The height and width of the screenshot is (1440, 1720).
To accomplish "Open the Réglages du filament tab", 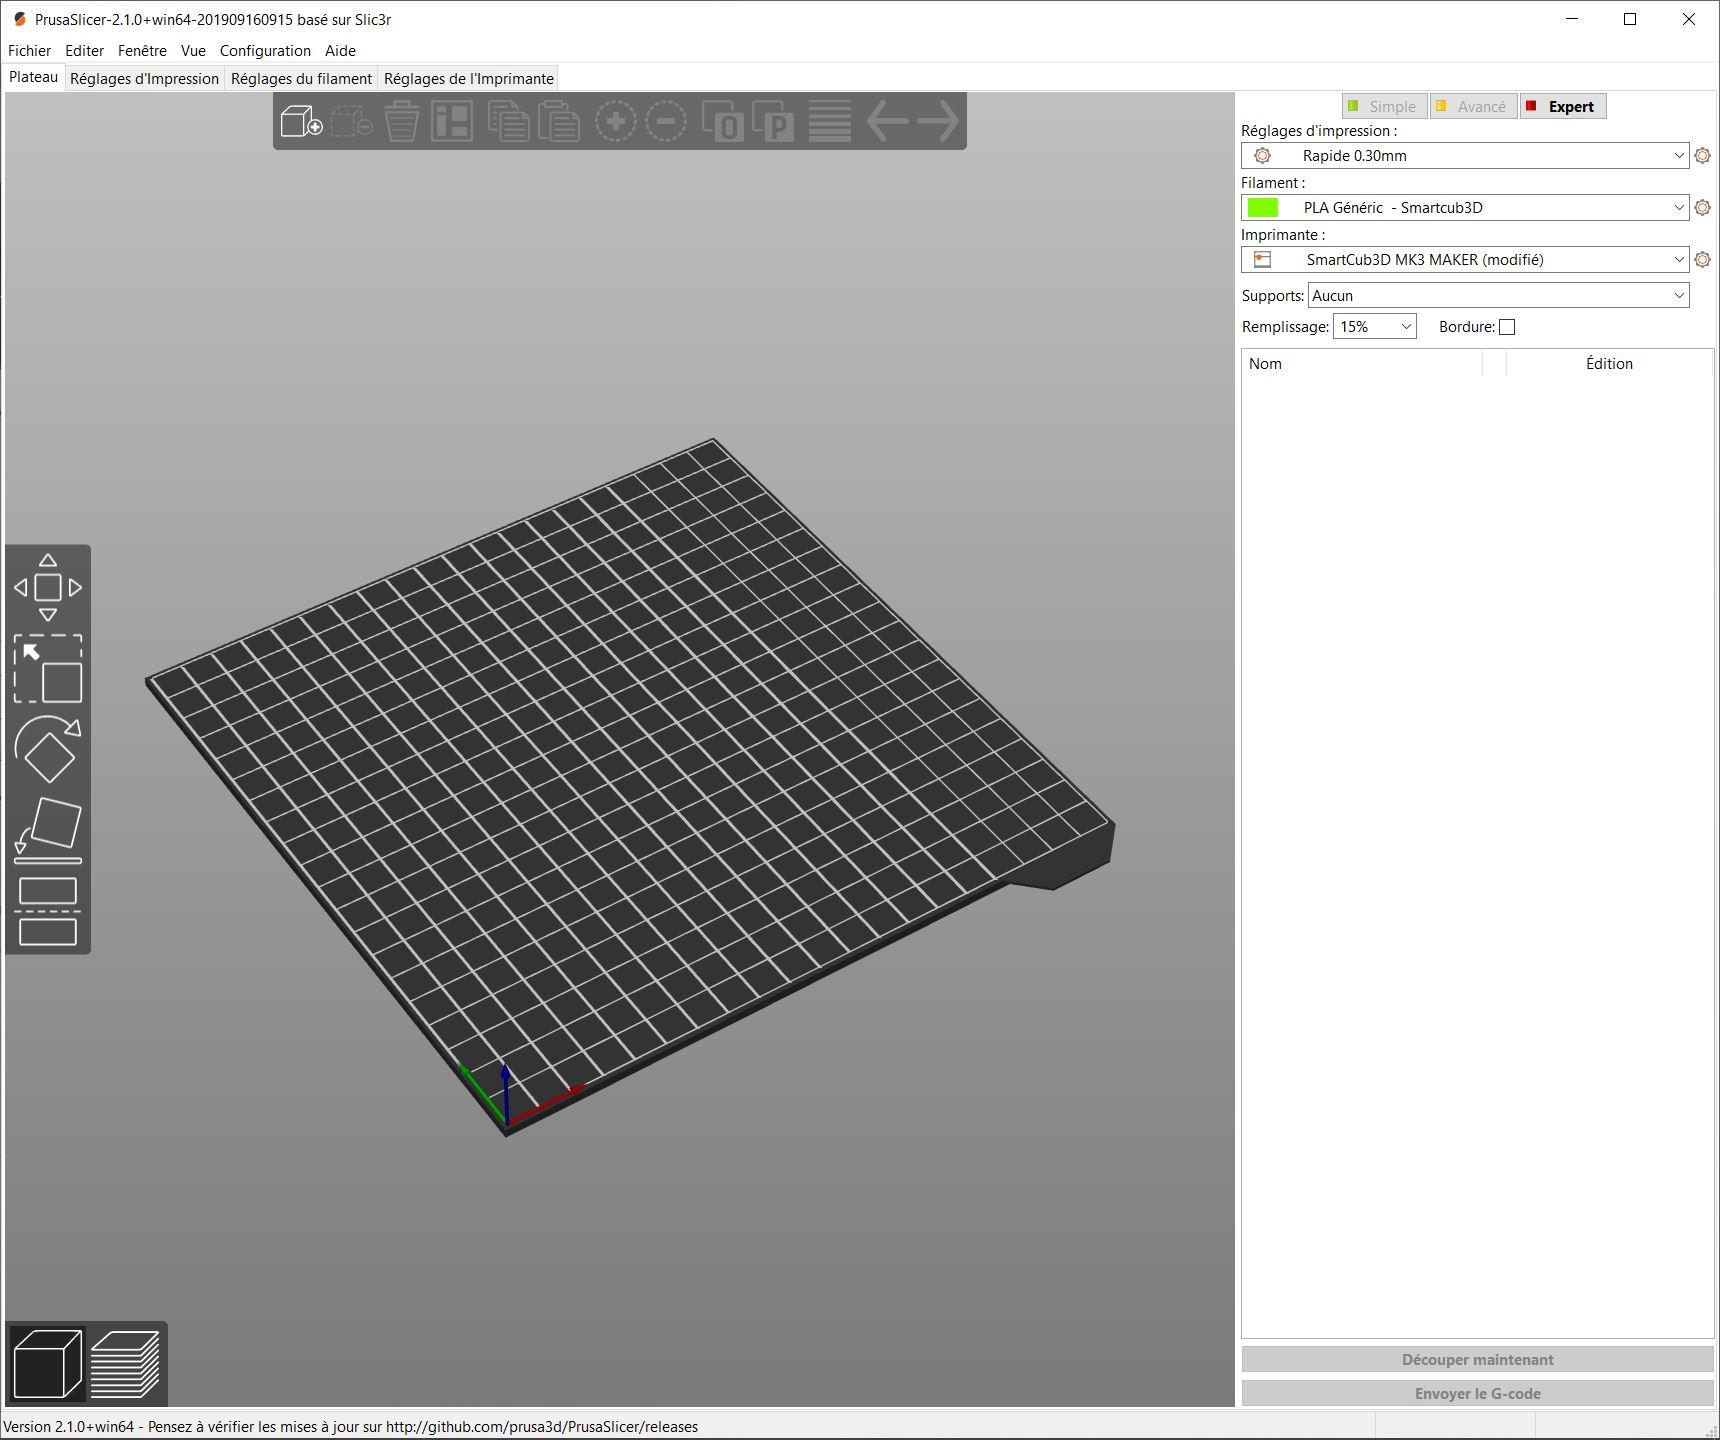I will point(301,79).
